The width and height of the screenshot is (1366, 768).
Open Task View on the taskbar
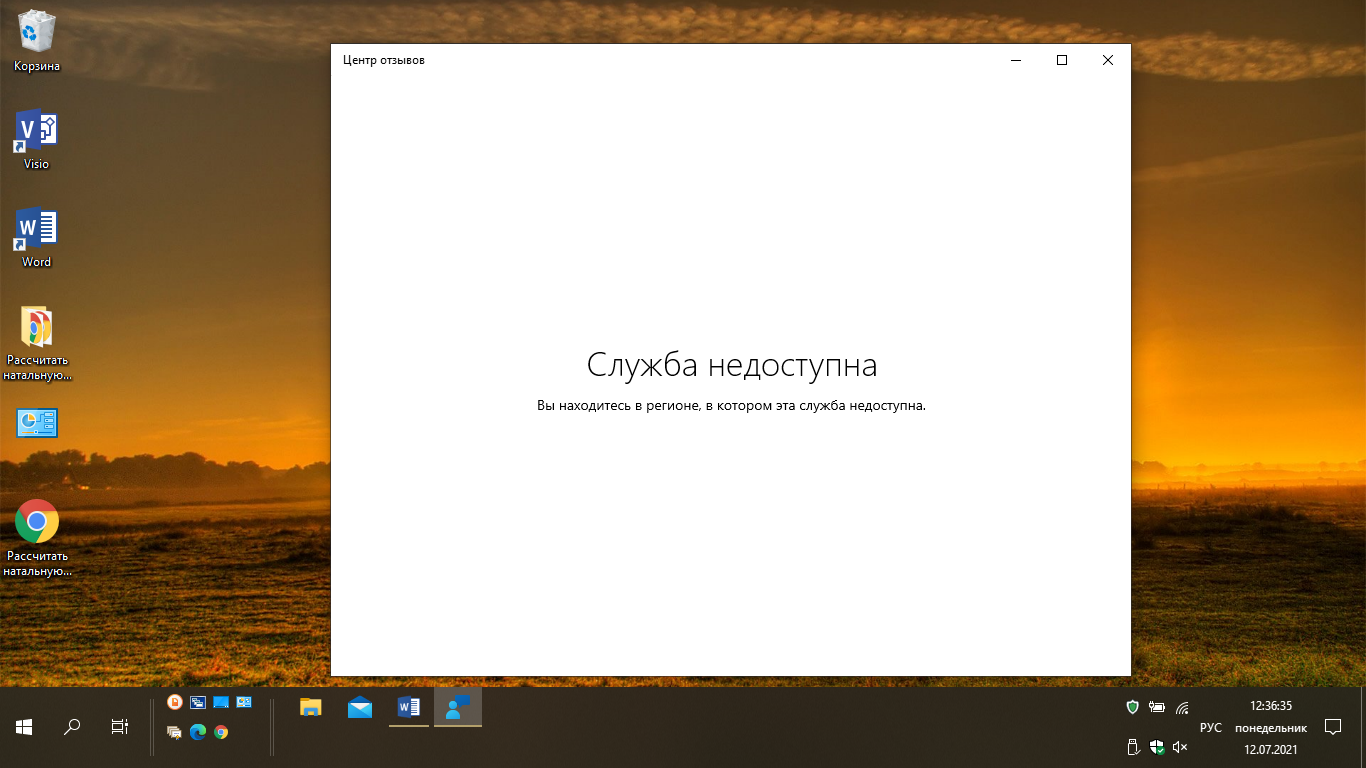coord(119,727)
